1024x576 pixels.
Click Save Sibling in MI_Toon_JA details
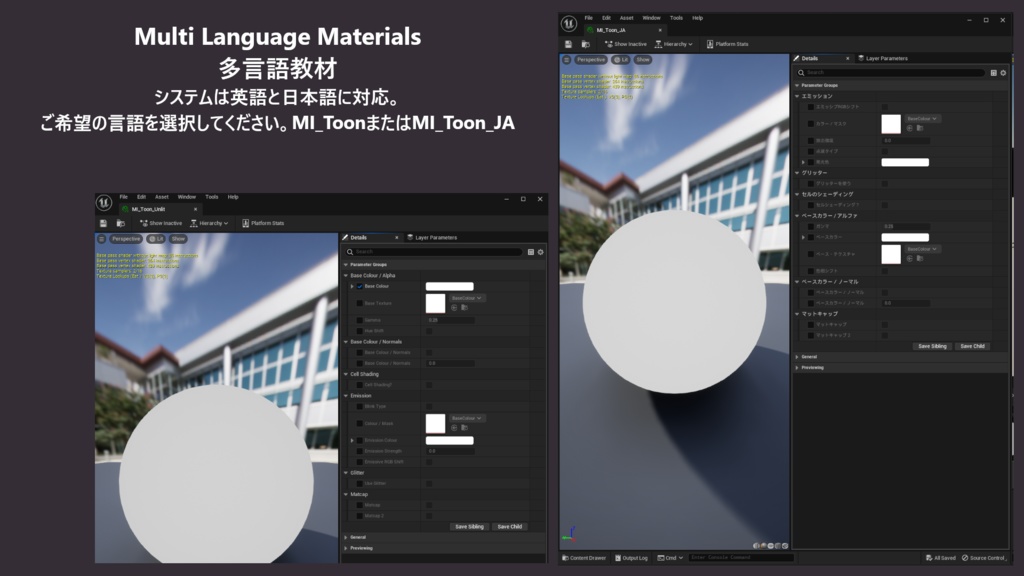pos(932,347)
